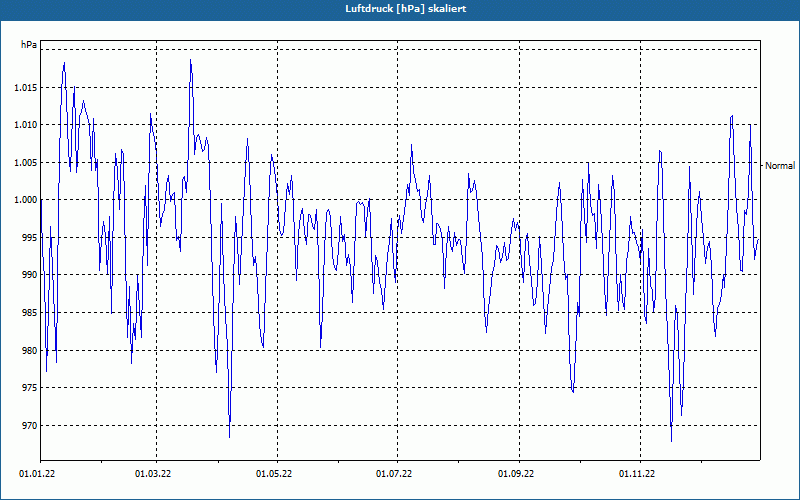Select the 1.010 y-axis label

coord(26,125)
